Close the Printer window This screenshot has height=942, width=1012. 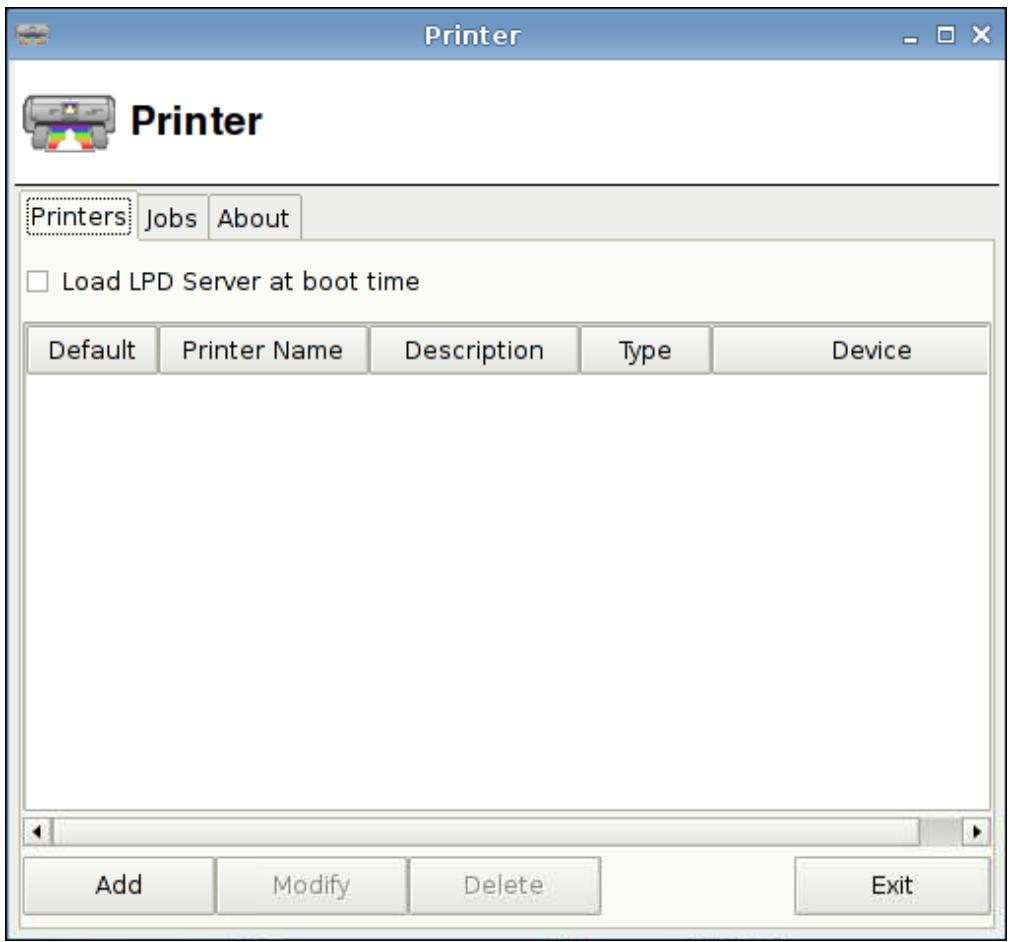click(981, 34)
